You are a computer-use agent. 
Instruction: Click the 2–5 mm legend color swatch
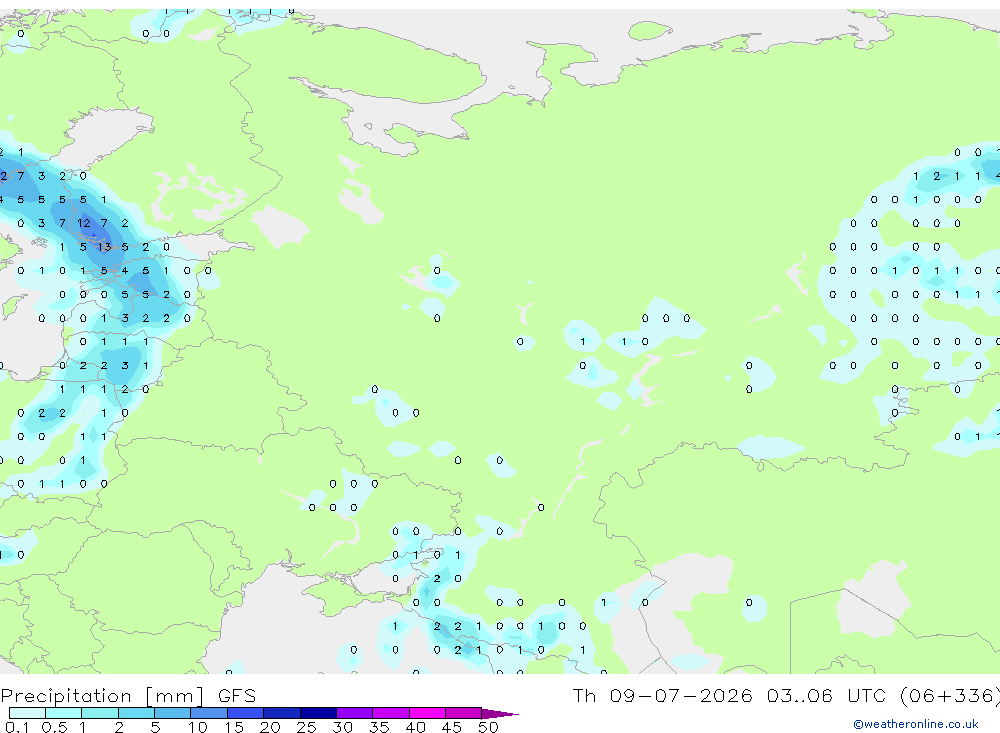coord(136,713)
